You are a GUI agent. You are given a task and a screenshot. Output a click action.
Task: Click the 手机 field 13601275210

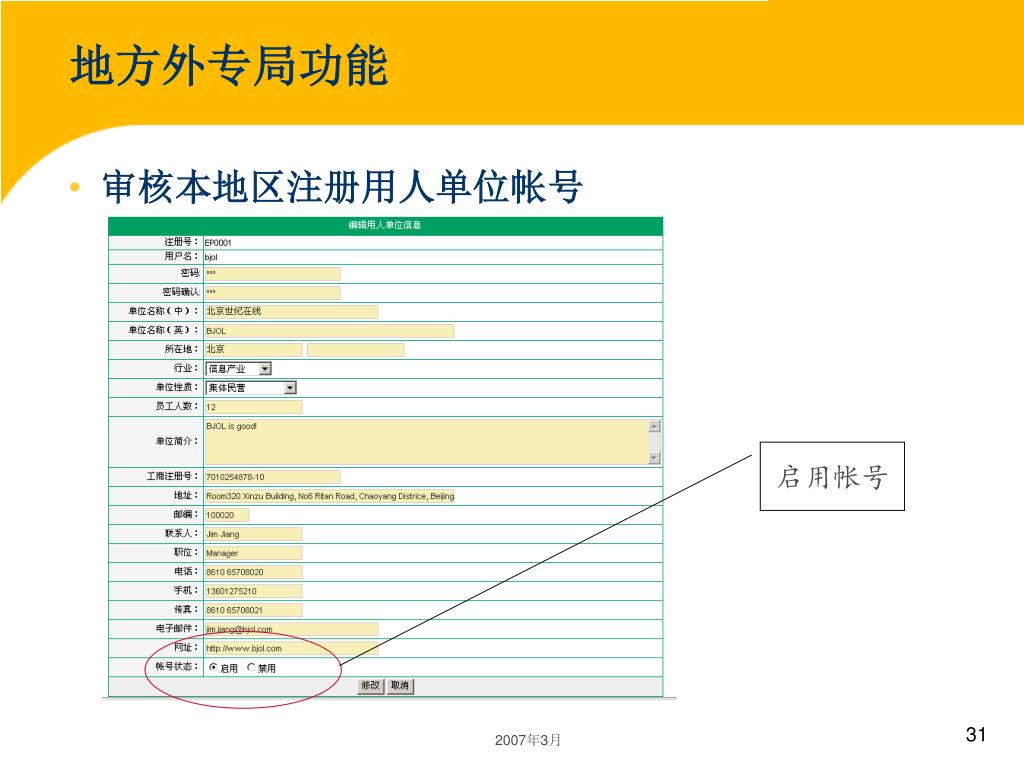click(x=253, y=591)
